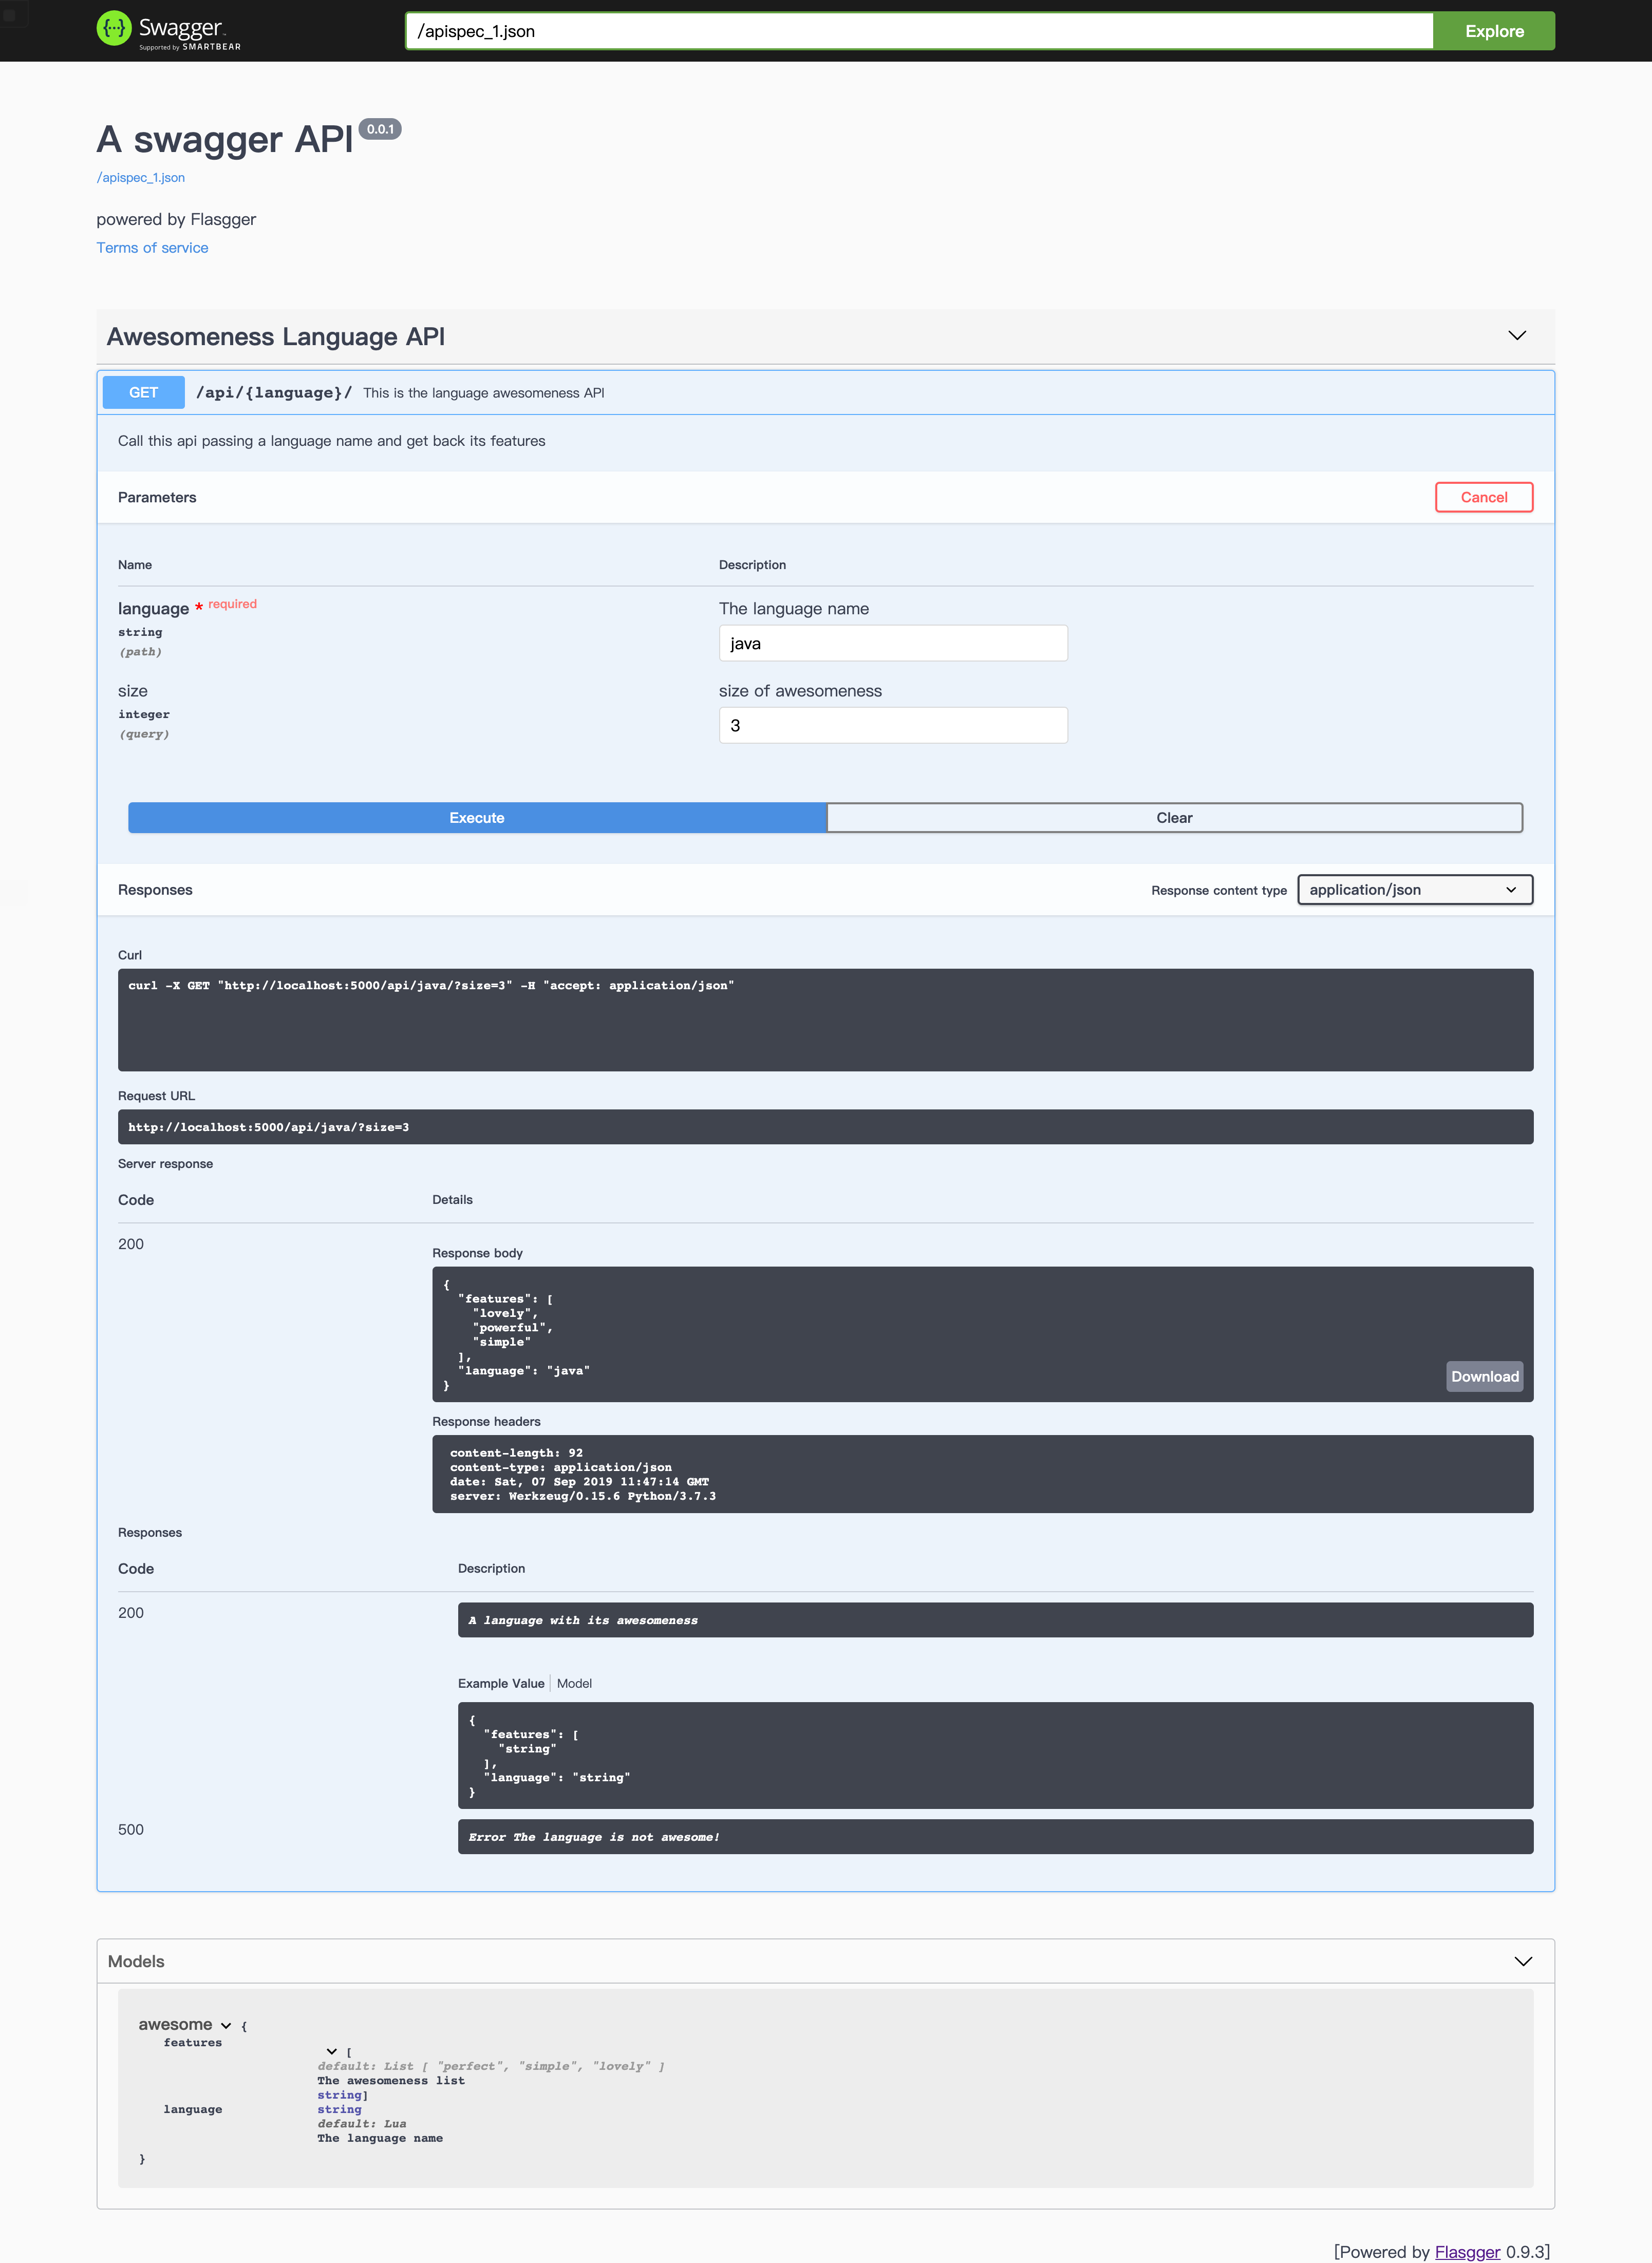Image resolution: width=1652 pixels, height=2263 pixels.
Task: Collapse the awesome model arrow
Action: (226, 2026)
